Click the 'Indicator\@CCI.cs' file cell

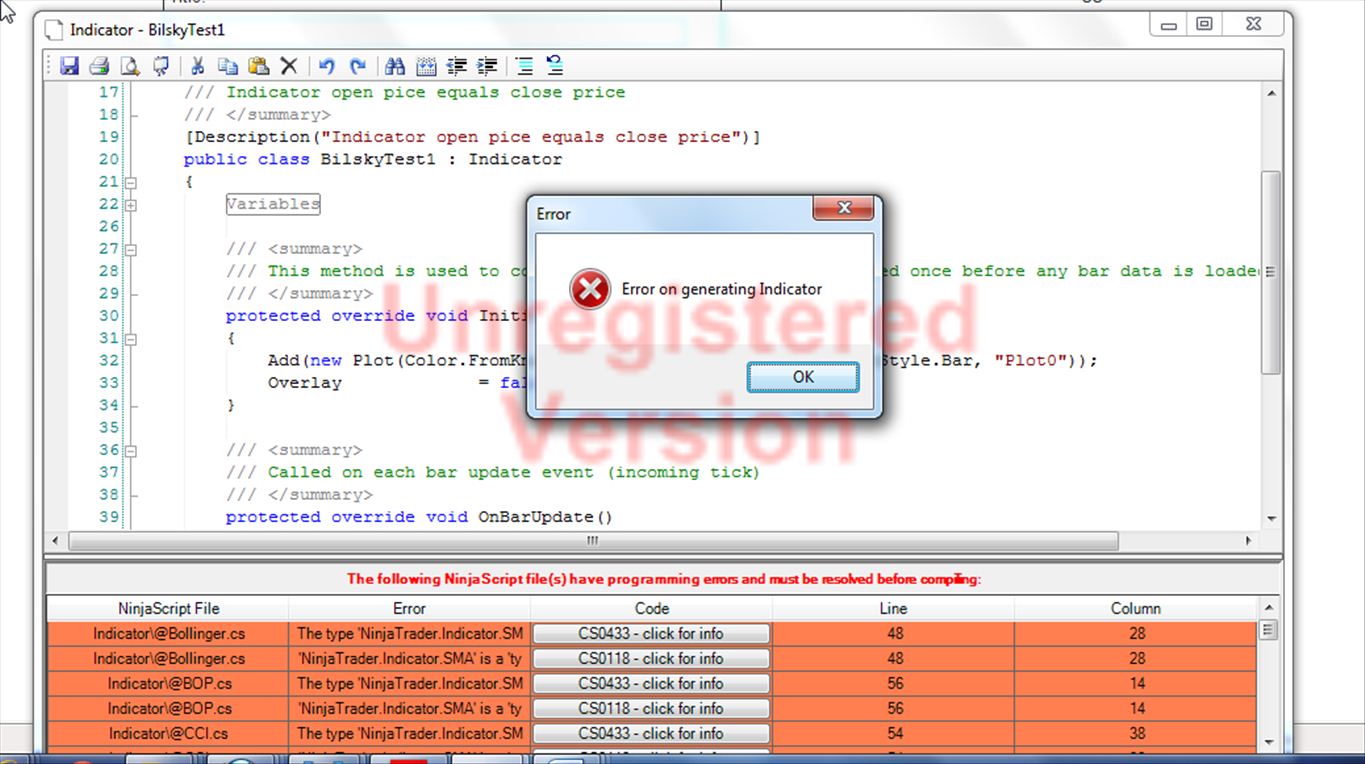pyautogui.click(x=168, y=733)
